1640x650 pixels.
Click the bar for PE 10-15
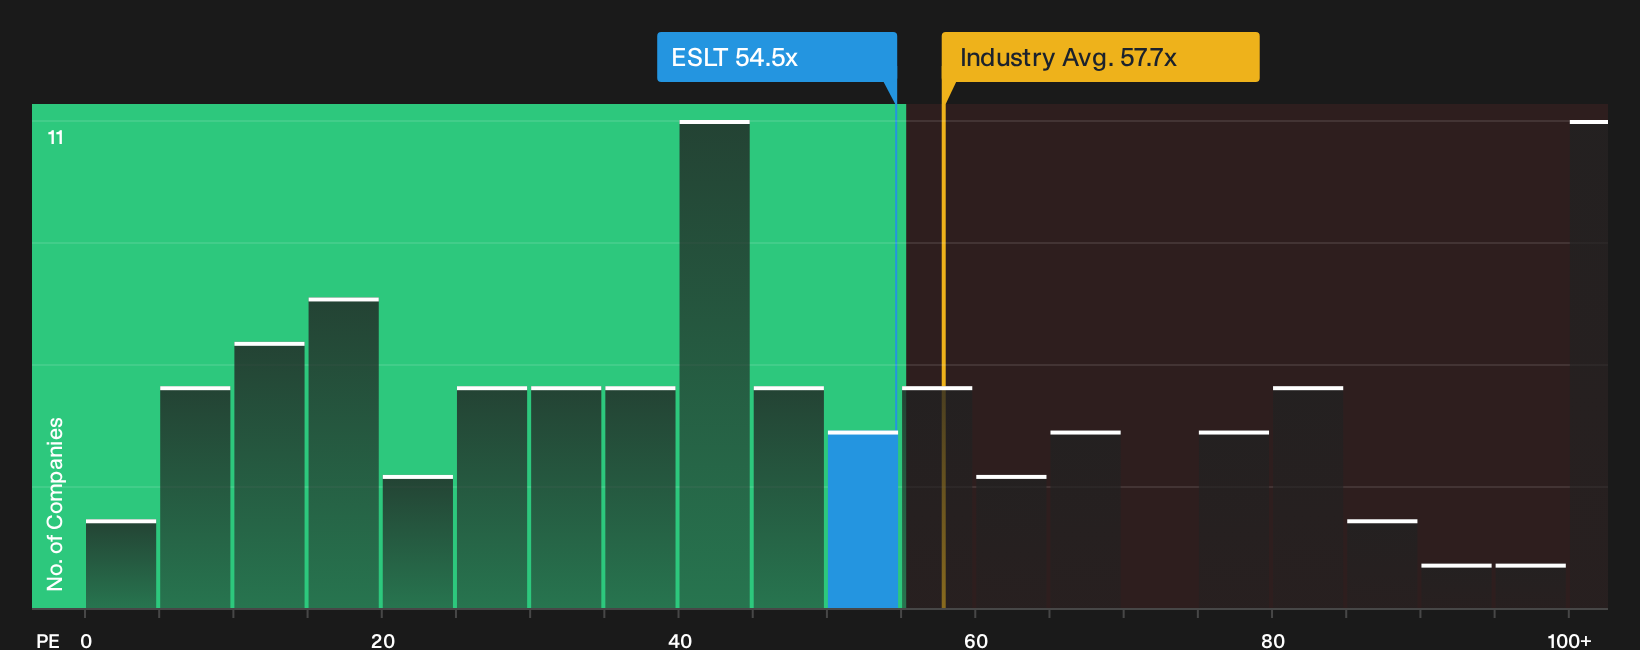270,475
